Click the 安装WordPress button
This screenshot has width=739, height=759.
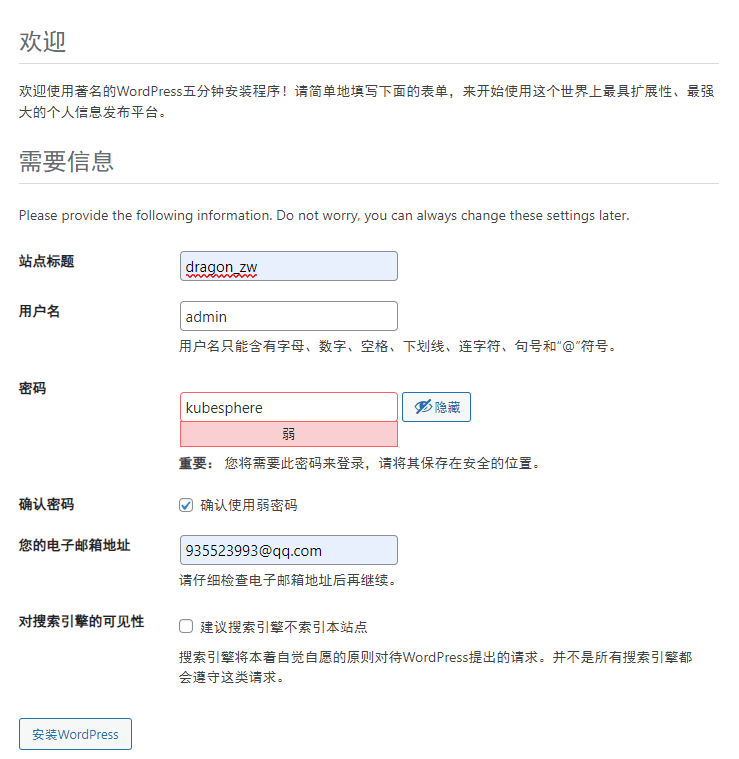(x=75, y=734)
